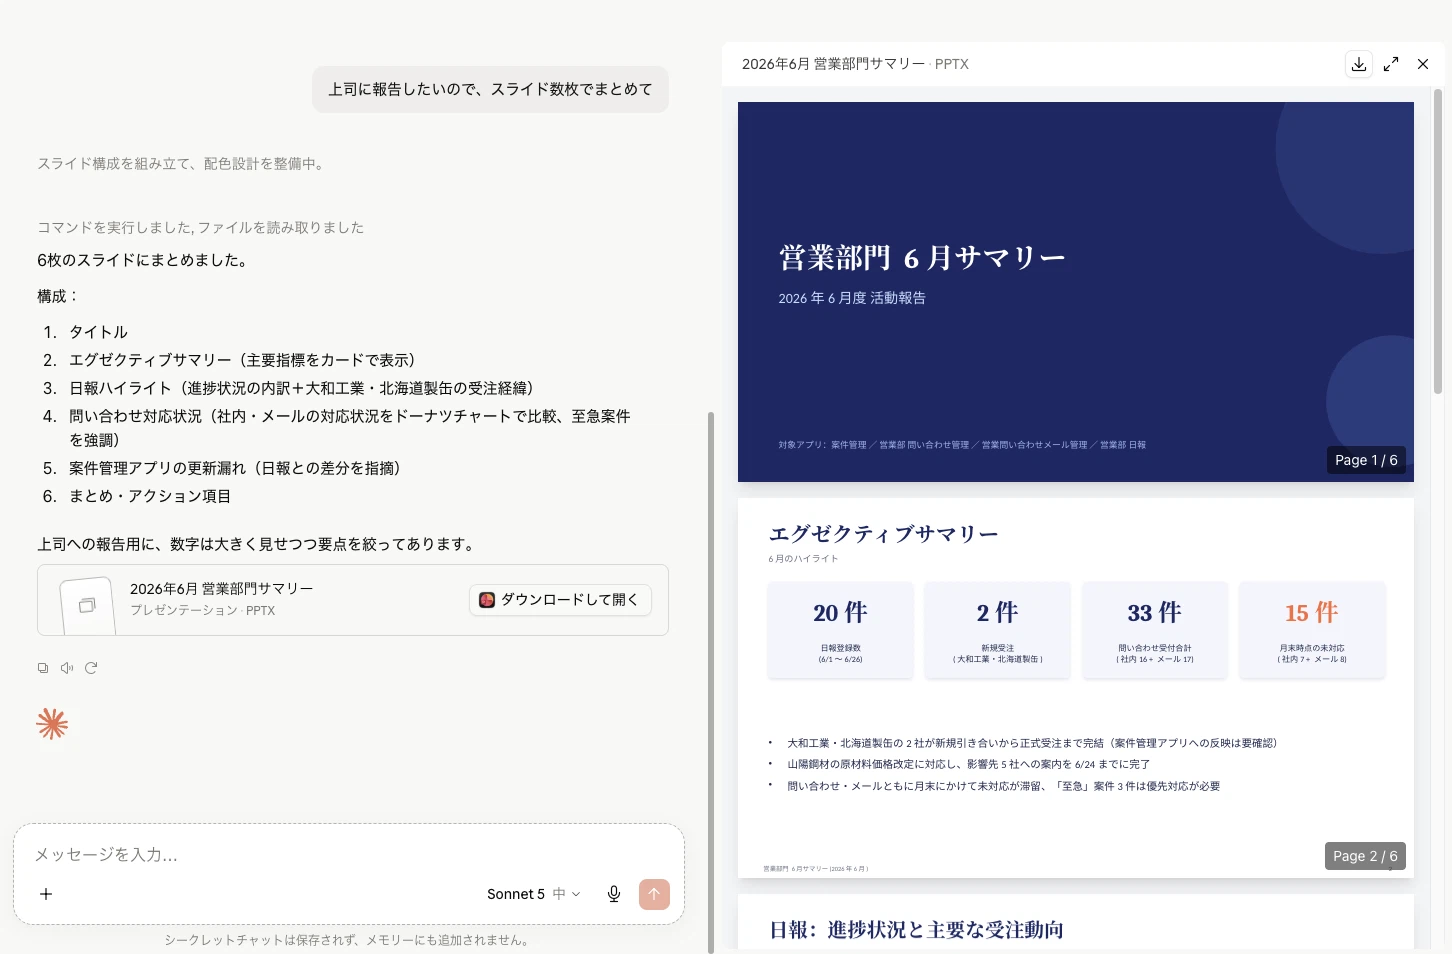Select the Page 1 title slide thumbnail
Image resolution: width=1452 pixels, height=954 pixels.
pos(1076,292)
